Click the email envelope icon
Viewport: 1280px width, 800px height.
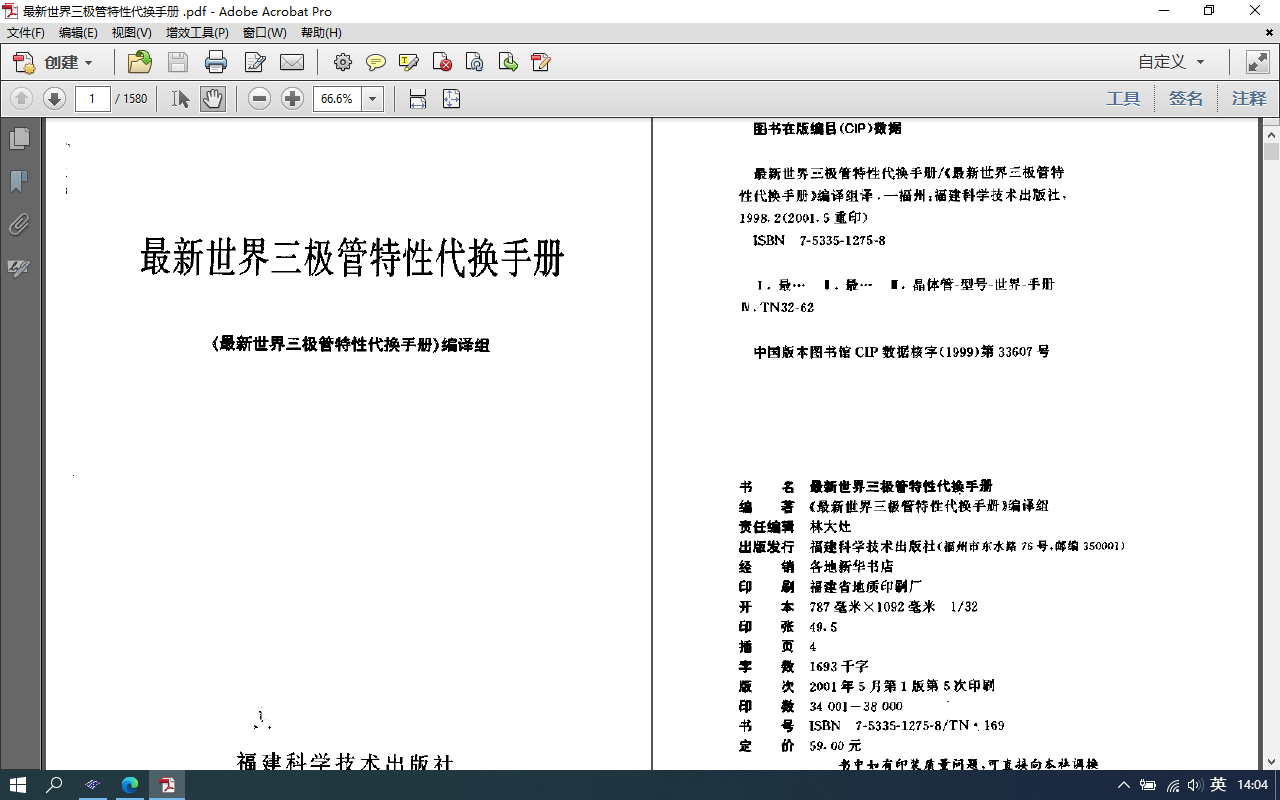(292, 62)
